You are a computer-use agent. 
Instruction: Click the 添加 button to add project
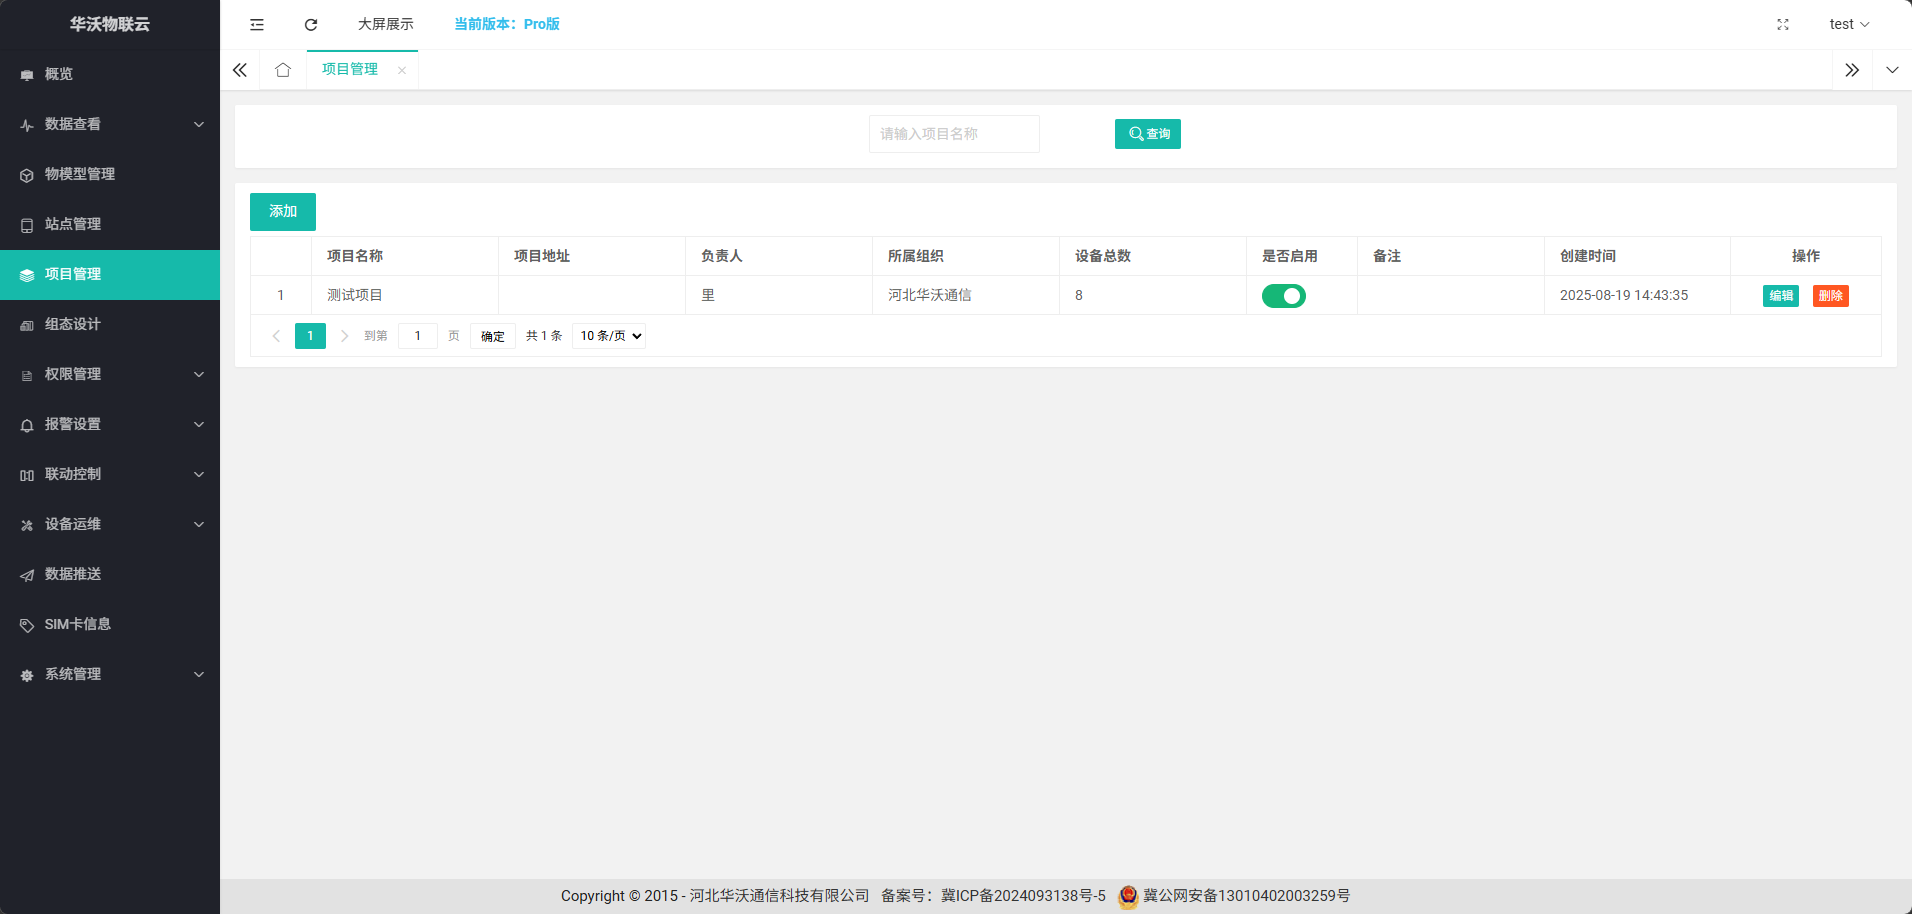[x=282, y=211]
